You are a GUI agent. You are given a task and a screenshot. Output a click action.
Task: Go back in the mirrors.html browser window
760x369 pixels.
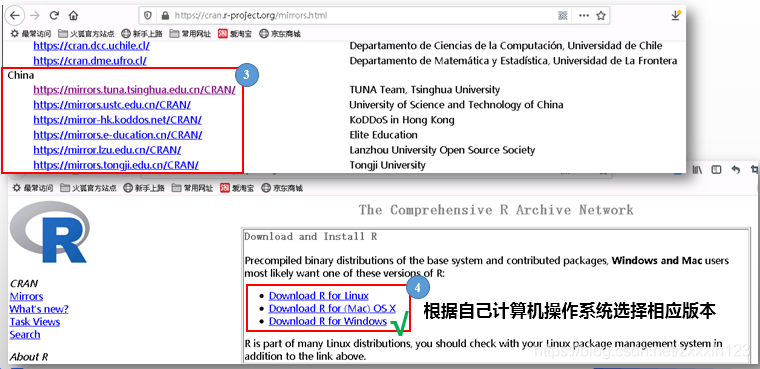tap(15, 16)
